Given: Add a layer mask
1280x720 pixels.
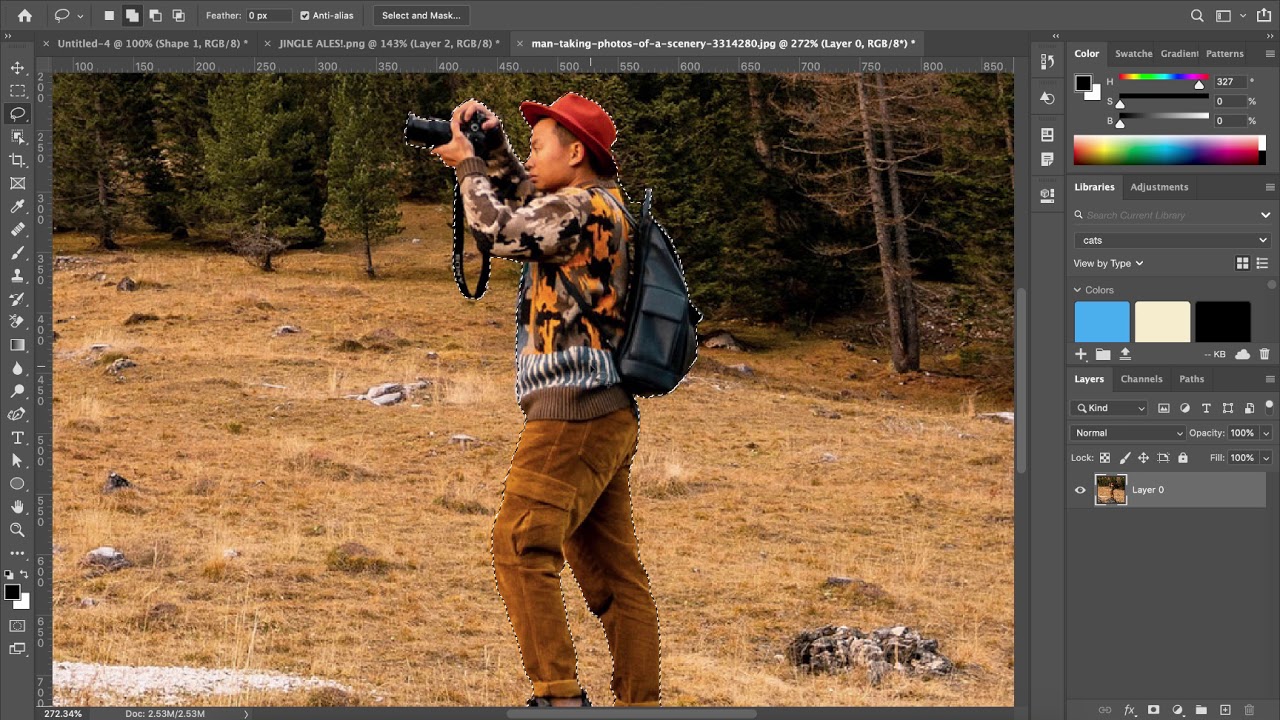Looking at the screenshot, I should 1153,710.
